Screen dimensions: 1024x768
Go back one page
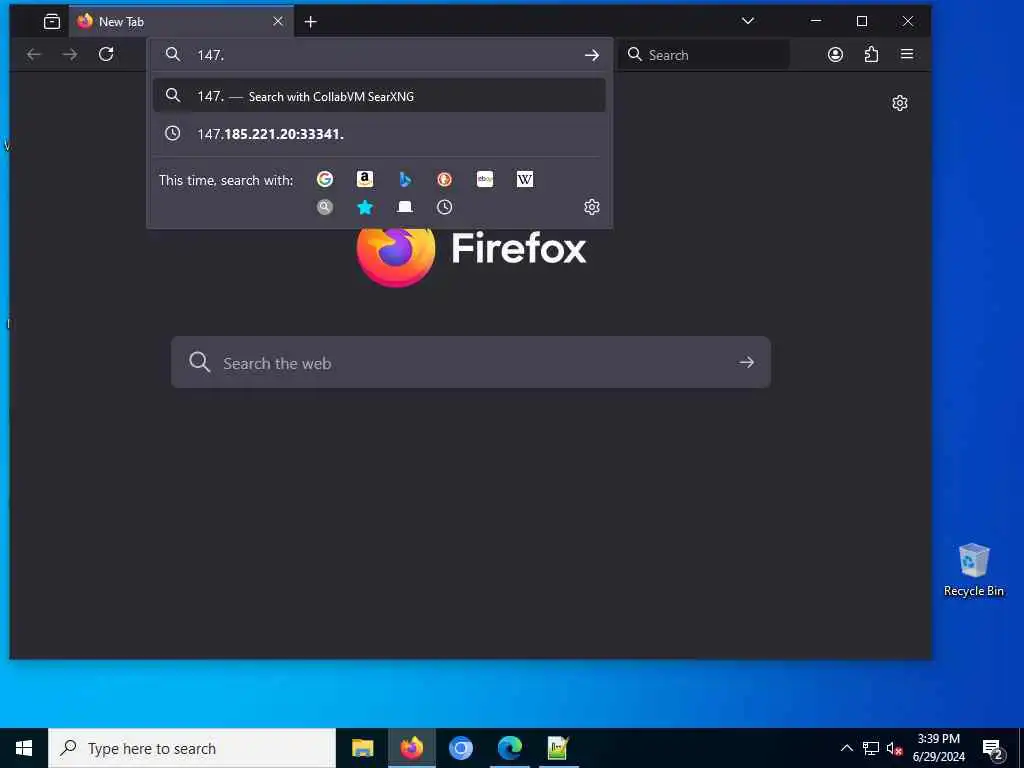click(x=33, y=54)
